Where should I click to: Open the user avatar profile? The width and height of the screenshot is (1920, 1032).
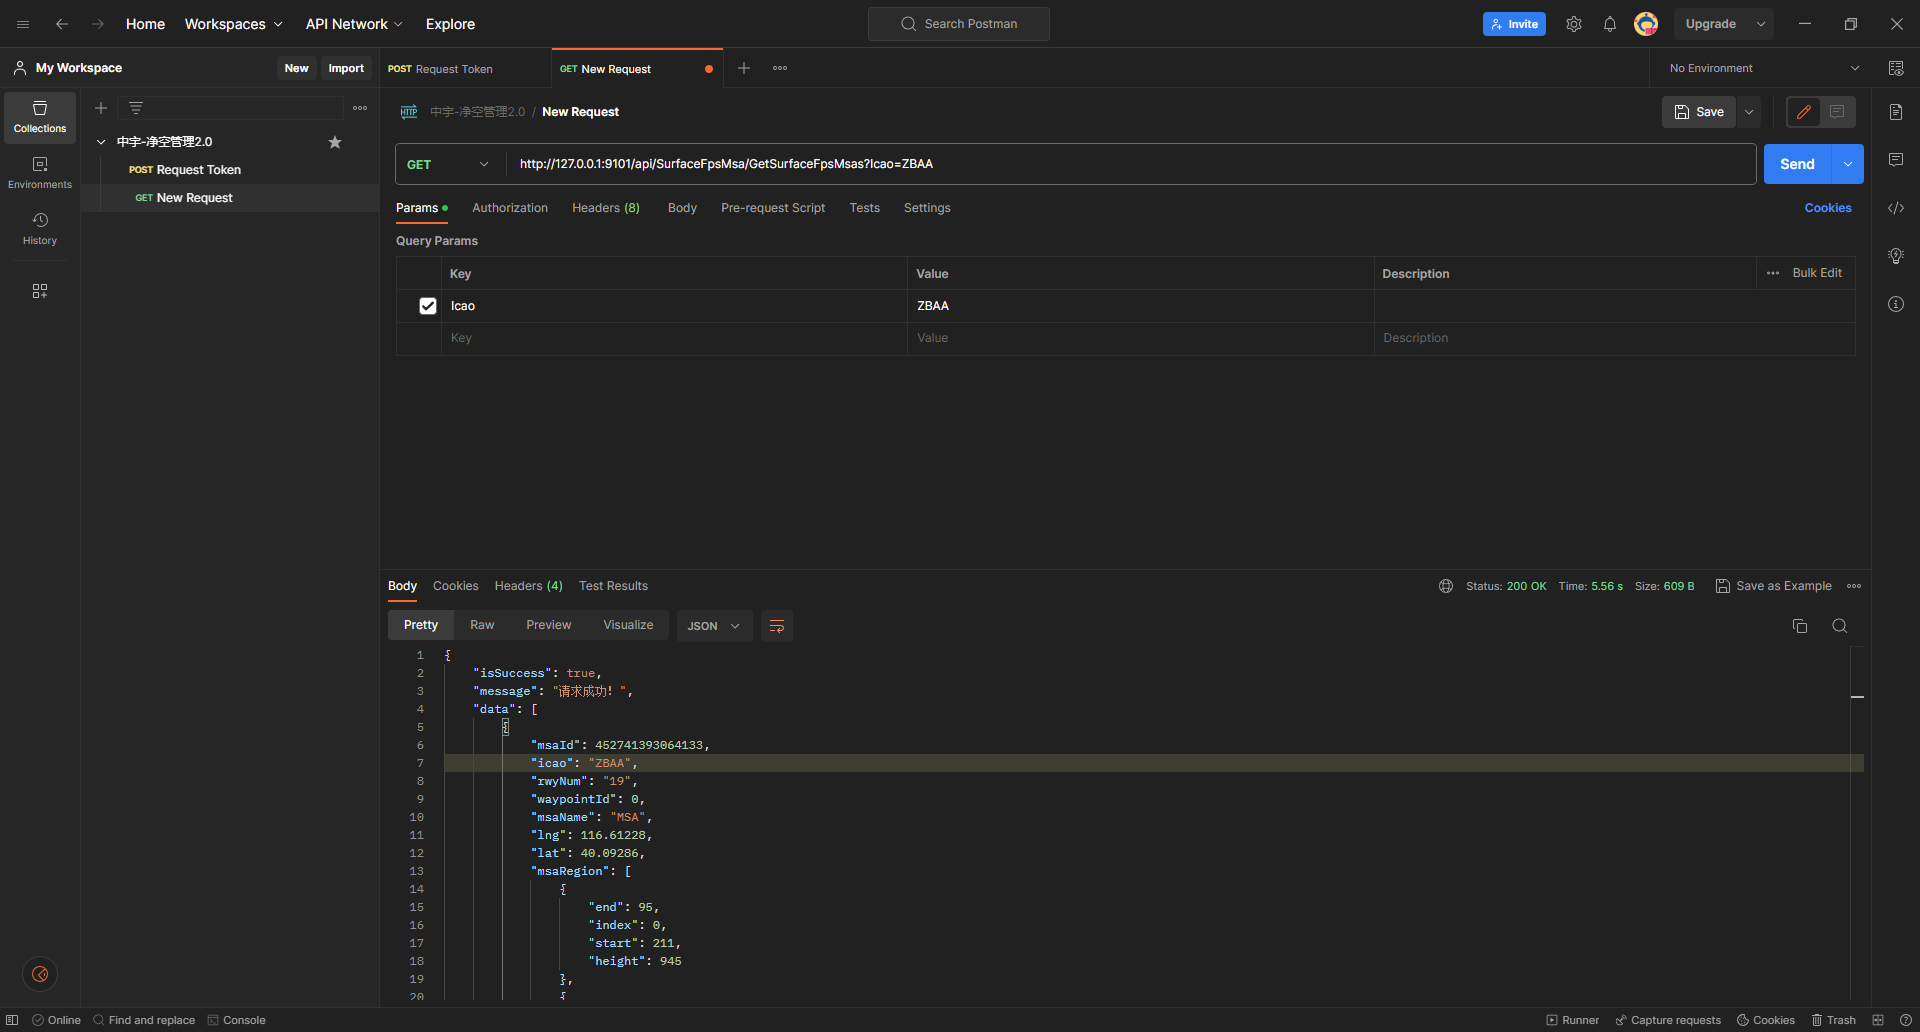(x=1646, y=24)
